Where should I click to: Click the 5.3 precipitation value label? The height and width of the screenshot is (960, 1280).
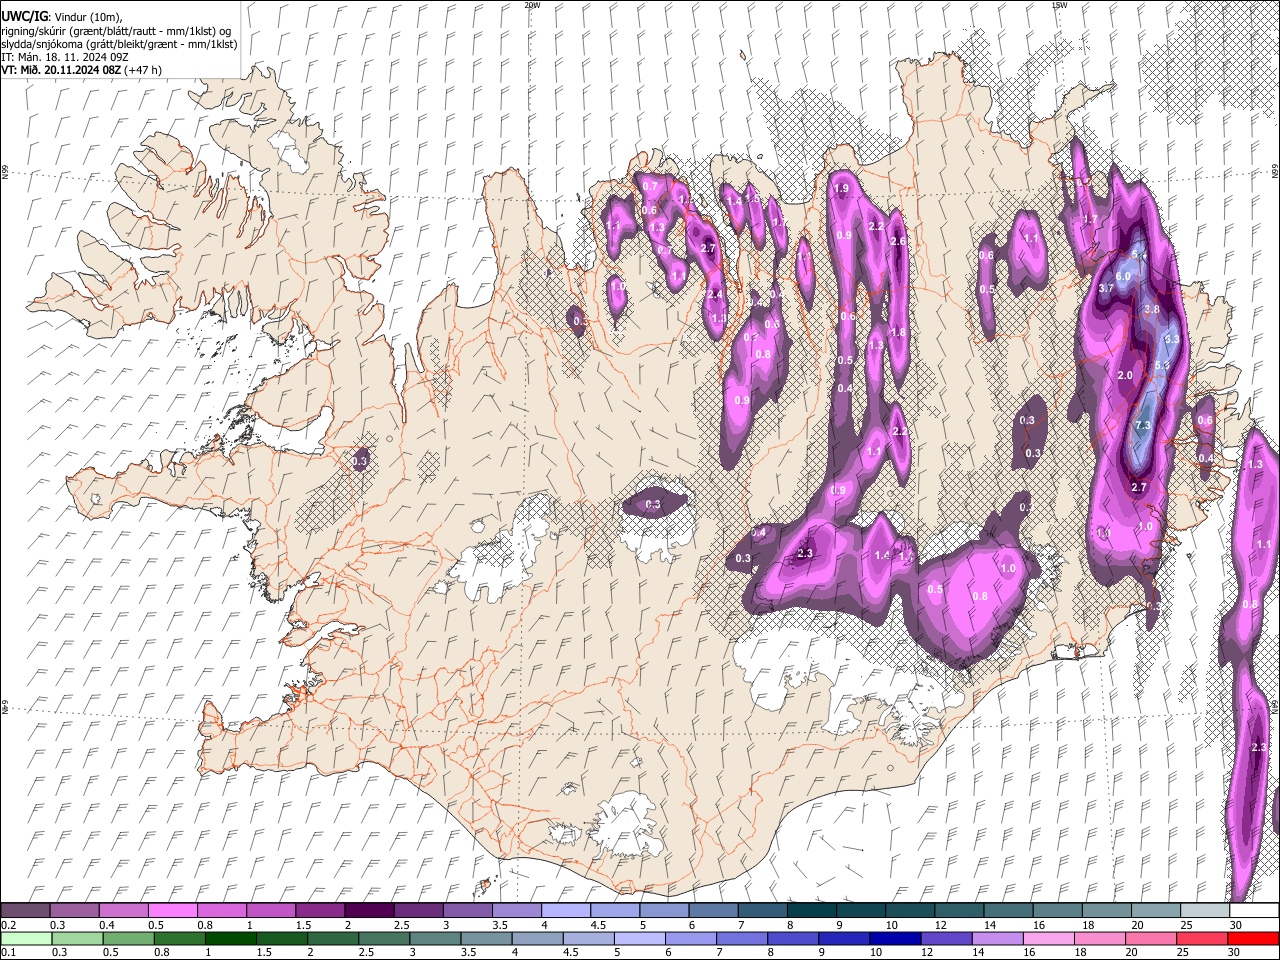[1162, 366]
